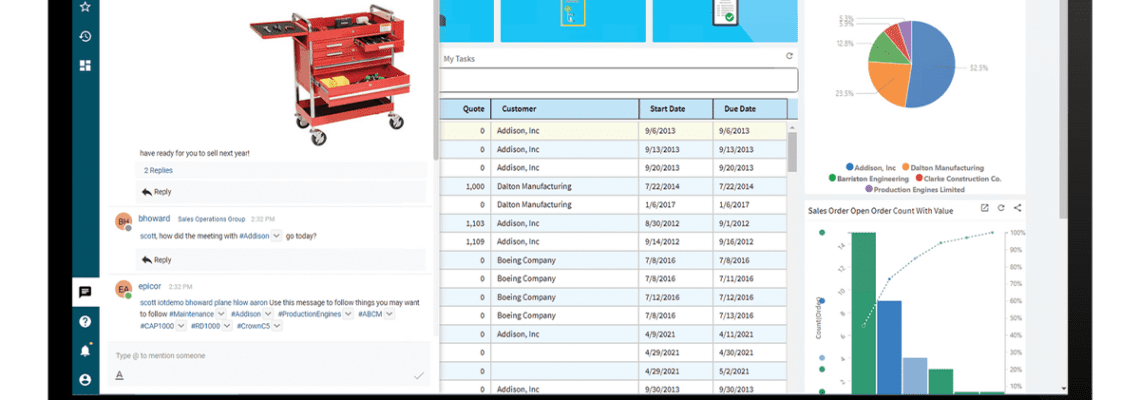1140x400 pixels.
Task: Toggle the Clarke Construction Co. legend entry
Action: 958,178
